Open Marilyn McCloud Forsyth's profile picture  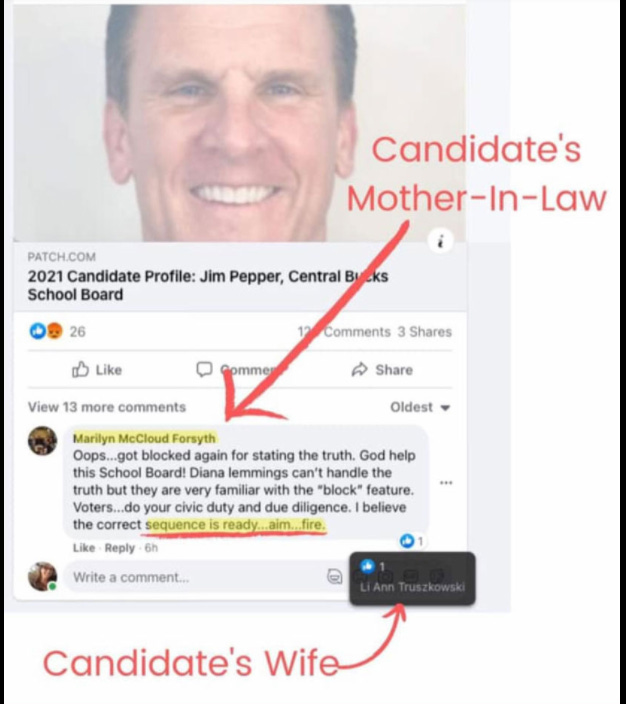click(43, 440)
